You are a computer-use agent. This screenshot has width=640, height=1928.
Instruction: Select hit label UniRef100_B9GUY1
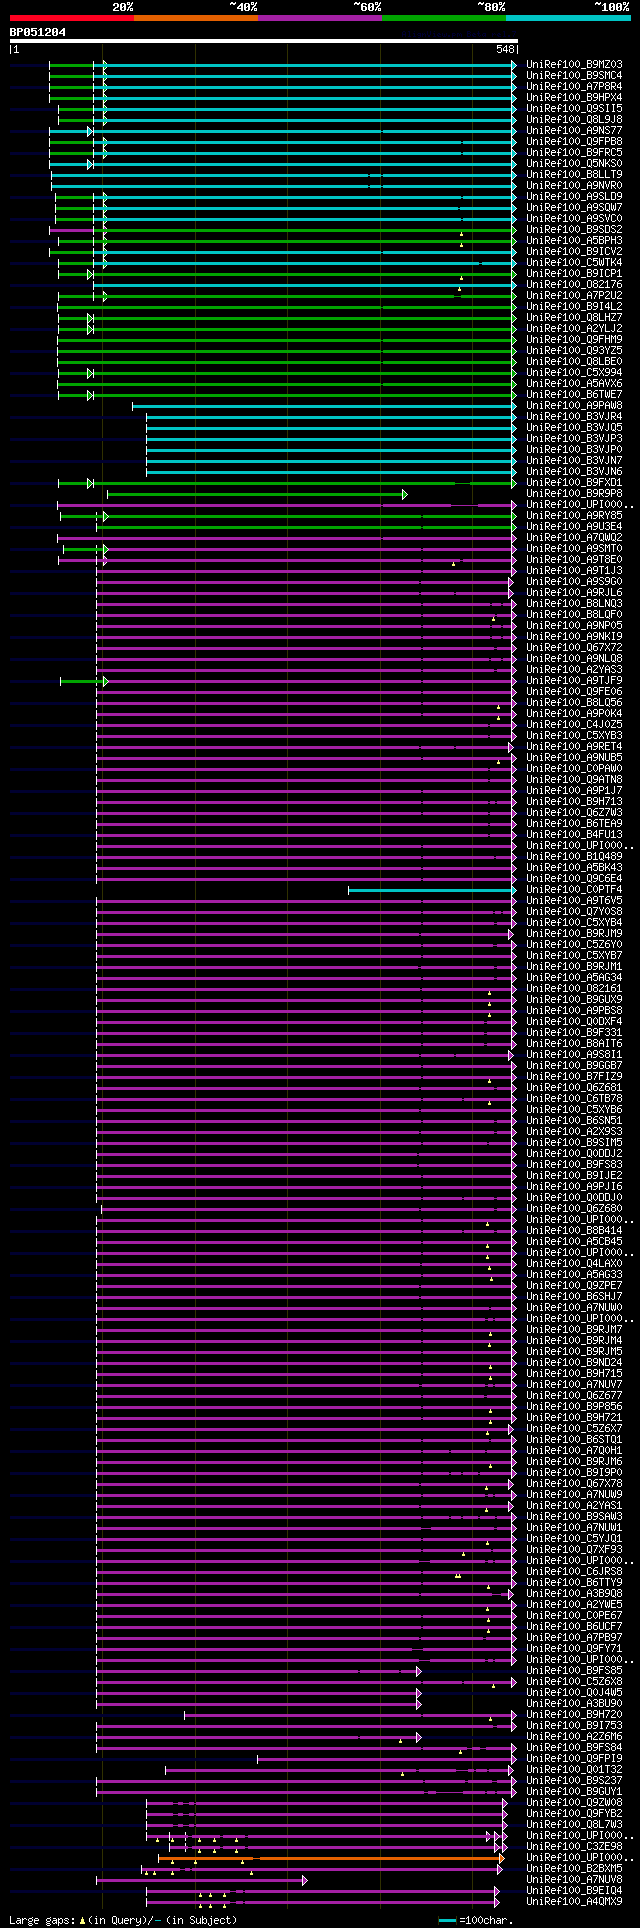574,1791
